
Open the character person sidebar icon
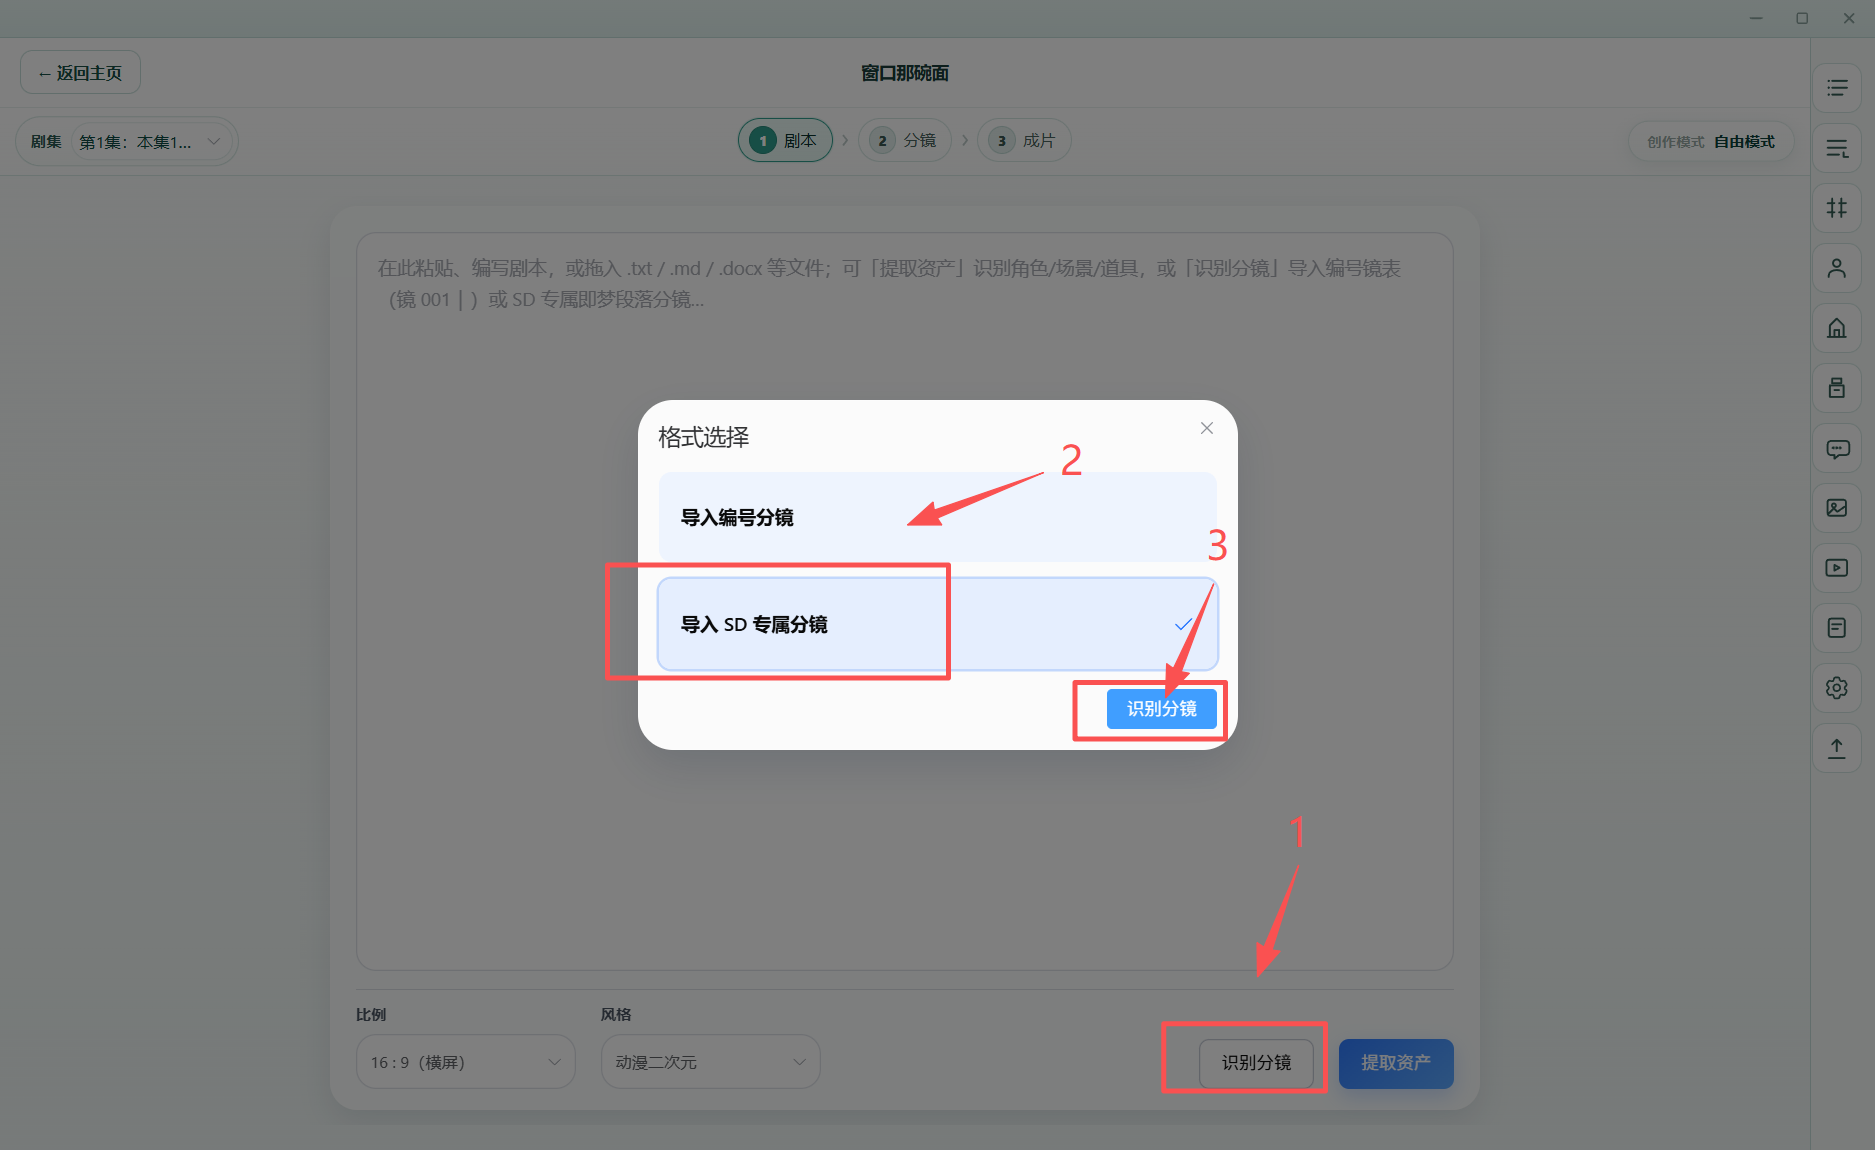[x=1837, y=268]
